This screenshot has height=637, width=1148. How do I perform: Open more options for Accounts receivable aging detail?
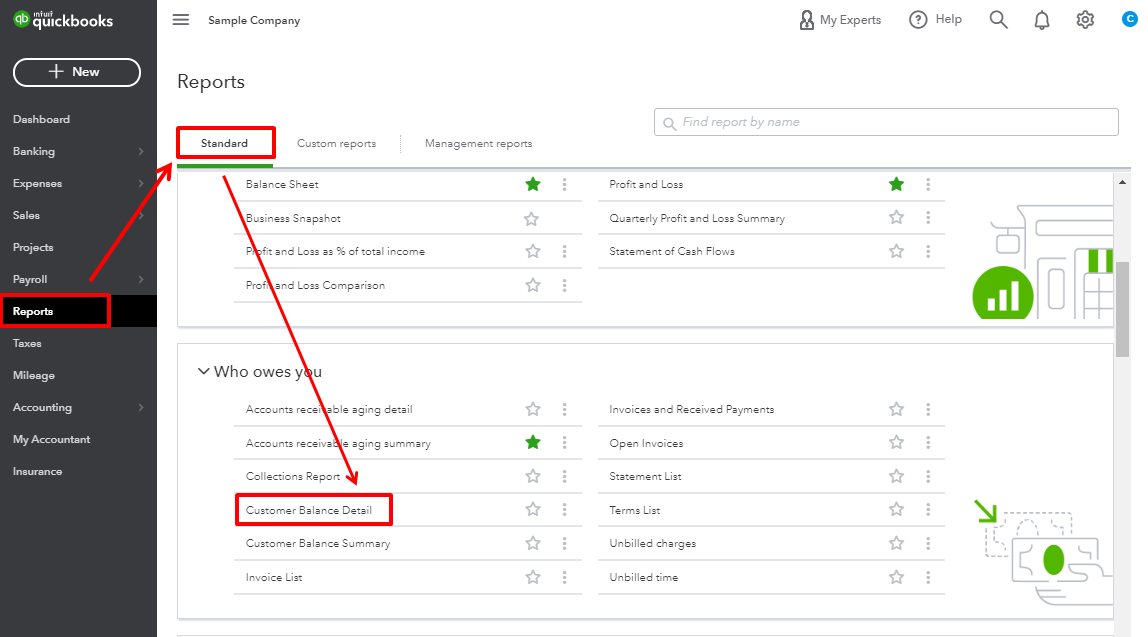coord(564,409)
